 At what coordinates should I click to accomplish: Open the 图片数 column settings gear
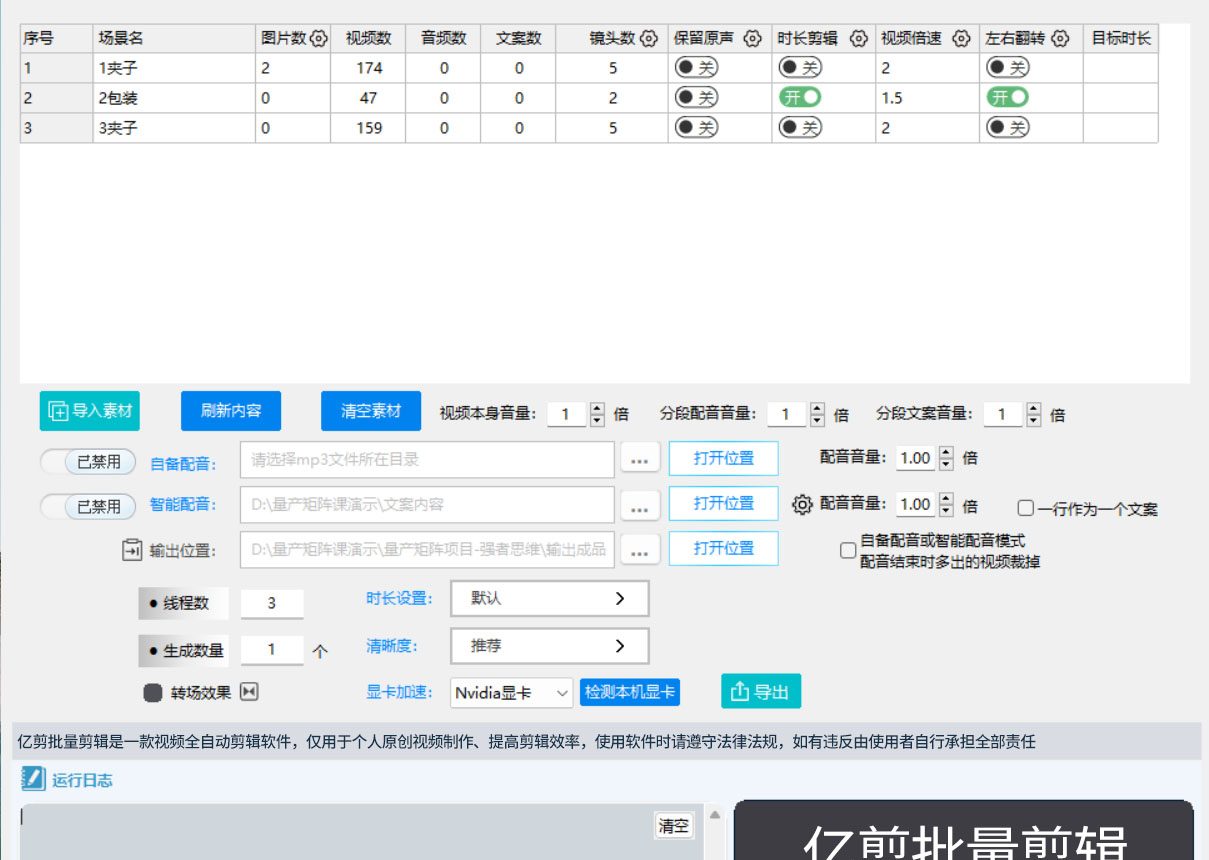coord(318,37)
